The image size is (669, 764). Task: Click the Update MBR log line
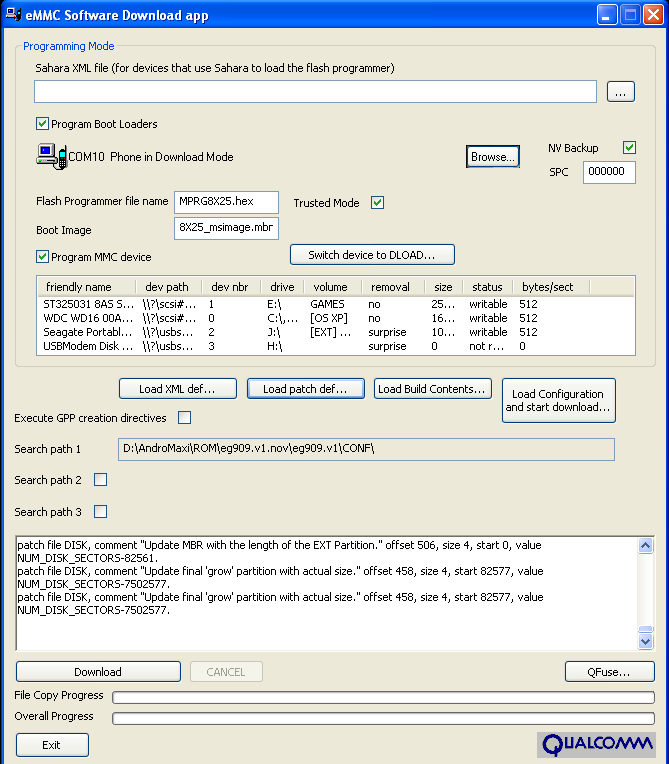pyautogui.click(x=280, y=551)
